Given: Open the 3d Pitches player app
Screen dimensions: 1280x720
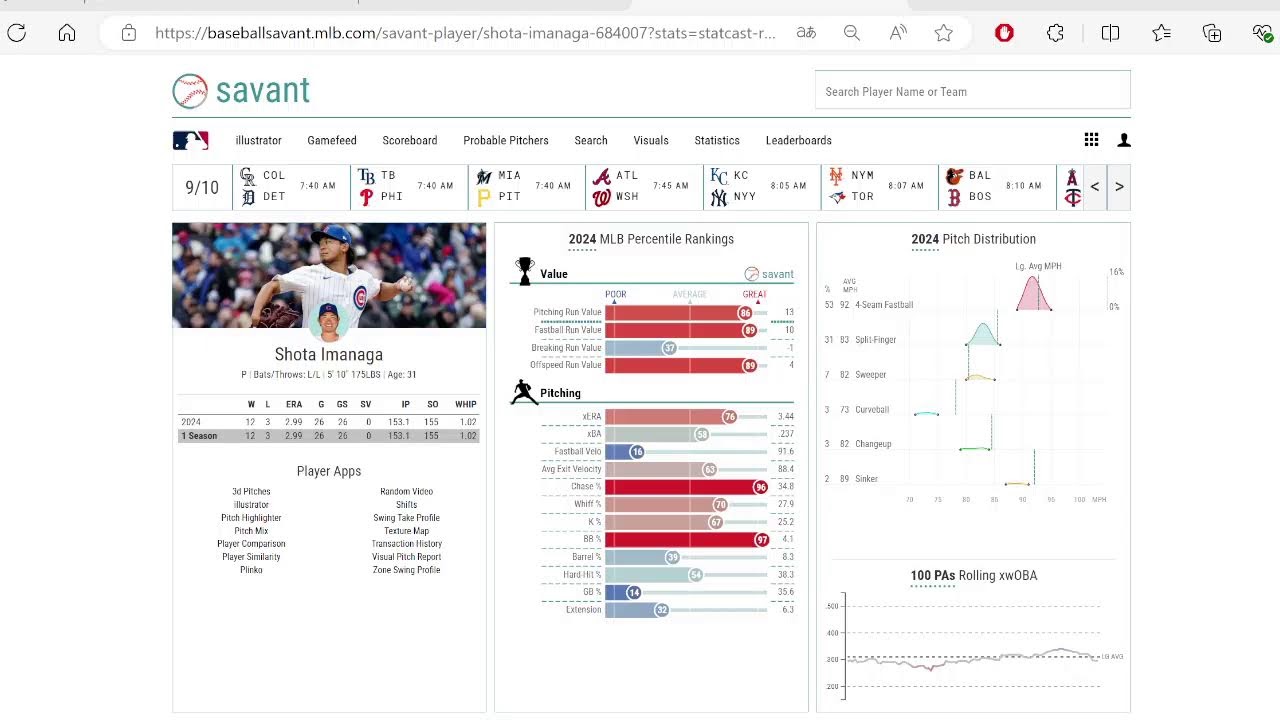Looking at the screenshot, I should click(251, 492).
